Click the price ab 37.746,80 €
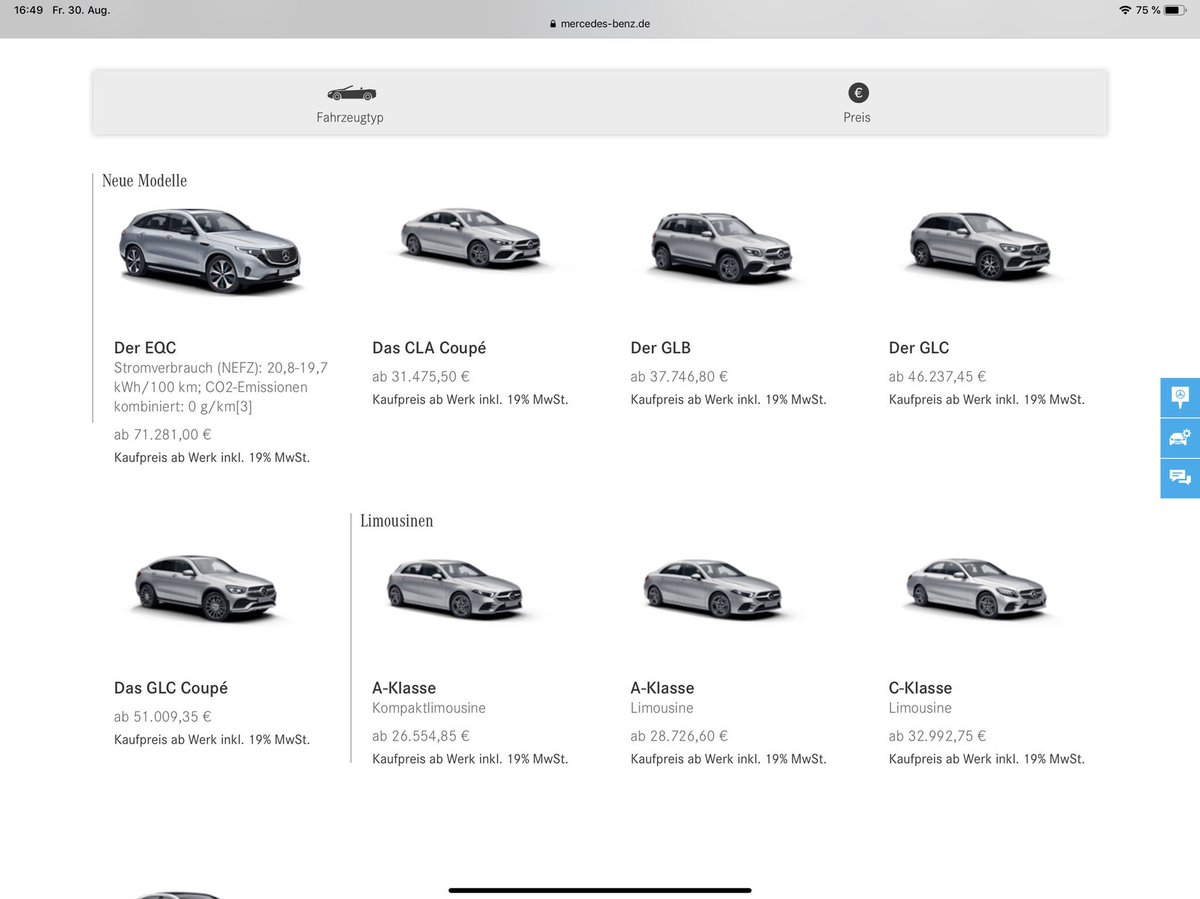Image resolution: width=1200 pixels, height=899 pixels. (679, 377)
